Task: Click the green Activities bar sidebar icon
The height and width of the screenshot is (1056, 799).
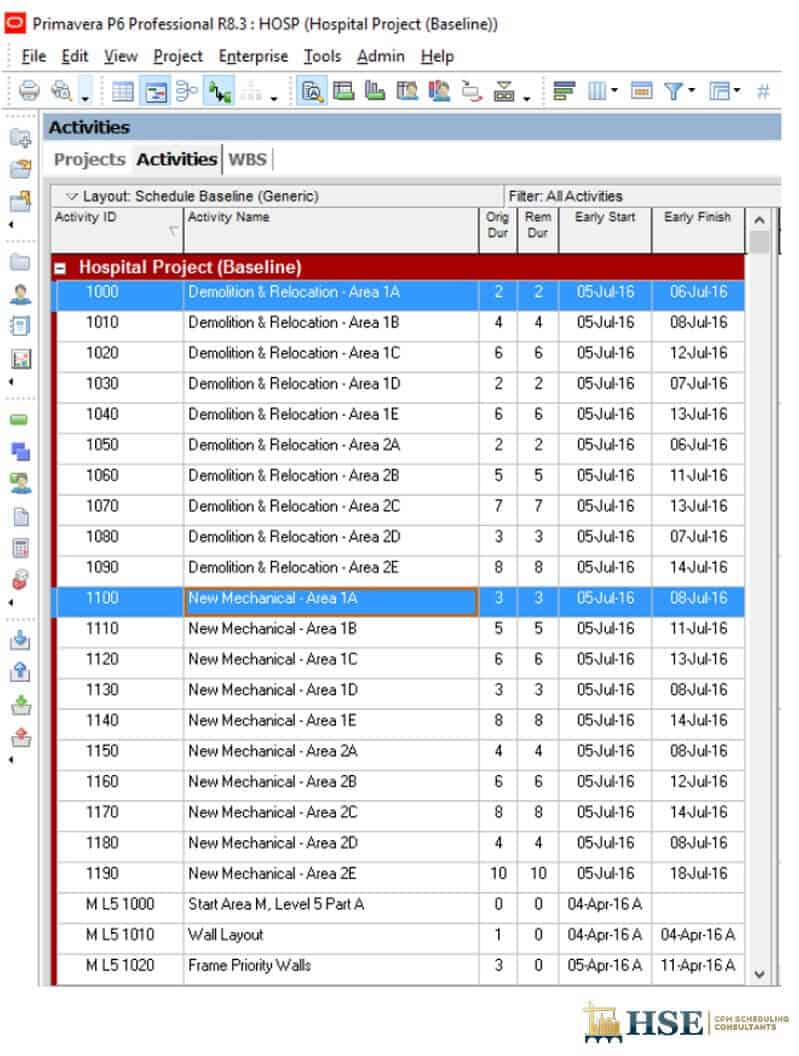Action: pyautogui.click(x=20, y=420)
